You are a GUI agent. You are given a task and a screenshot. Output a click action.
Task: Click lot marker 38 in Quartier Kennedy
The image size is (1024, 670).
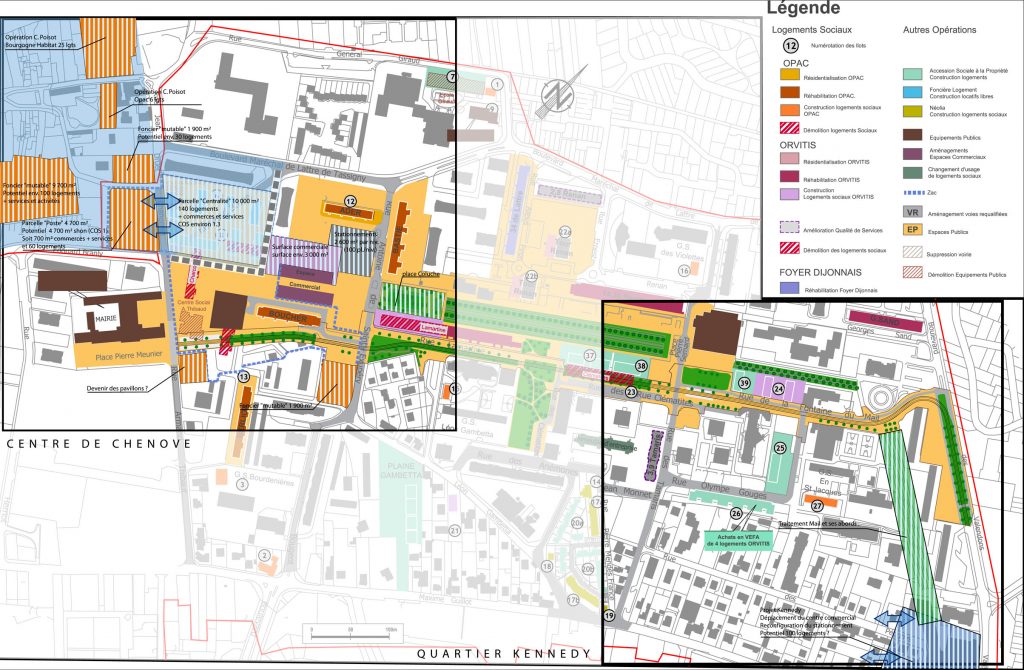pos(641,366)
